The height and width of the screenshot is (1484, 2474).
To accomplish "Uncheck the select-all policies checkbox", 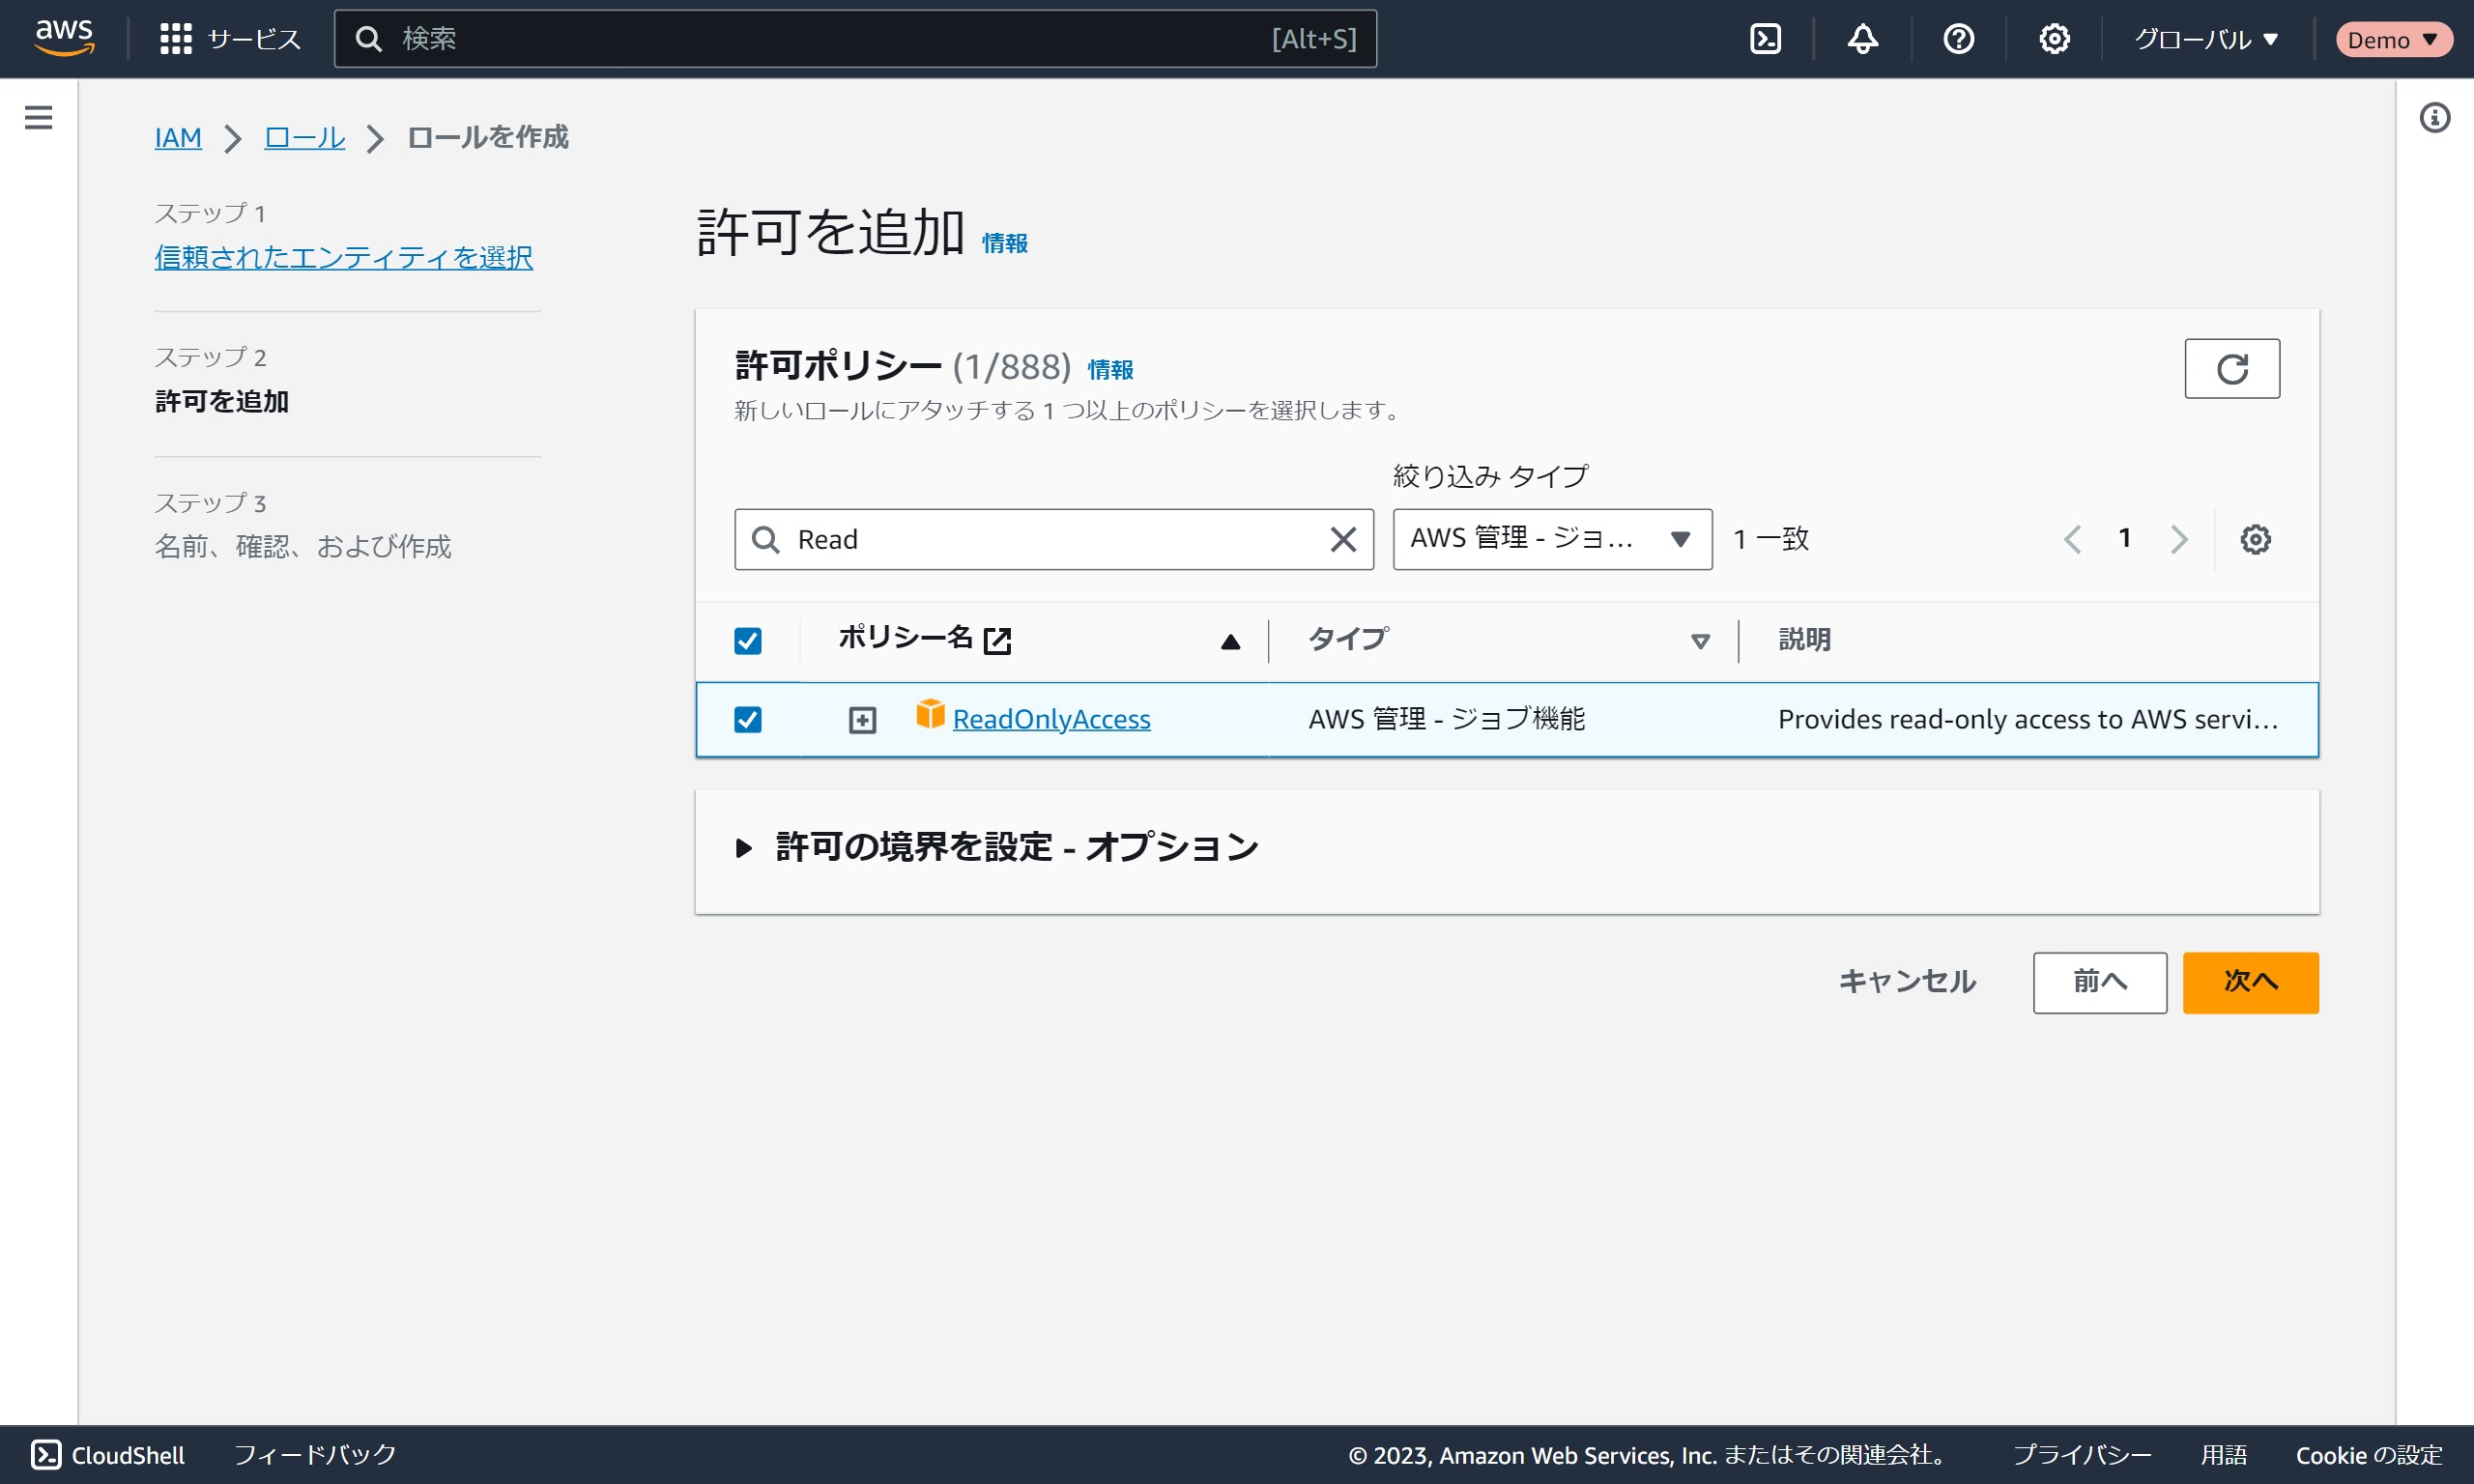I will (748, 641).
